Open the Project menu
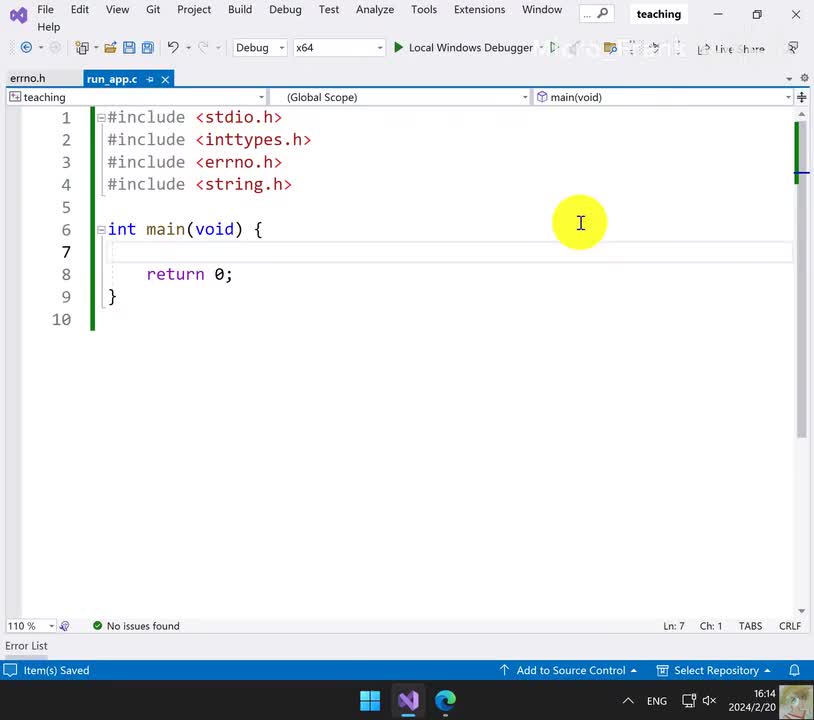This screenshot has height=720, width=814. pos(194,9)
